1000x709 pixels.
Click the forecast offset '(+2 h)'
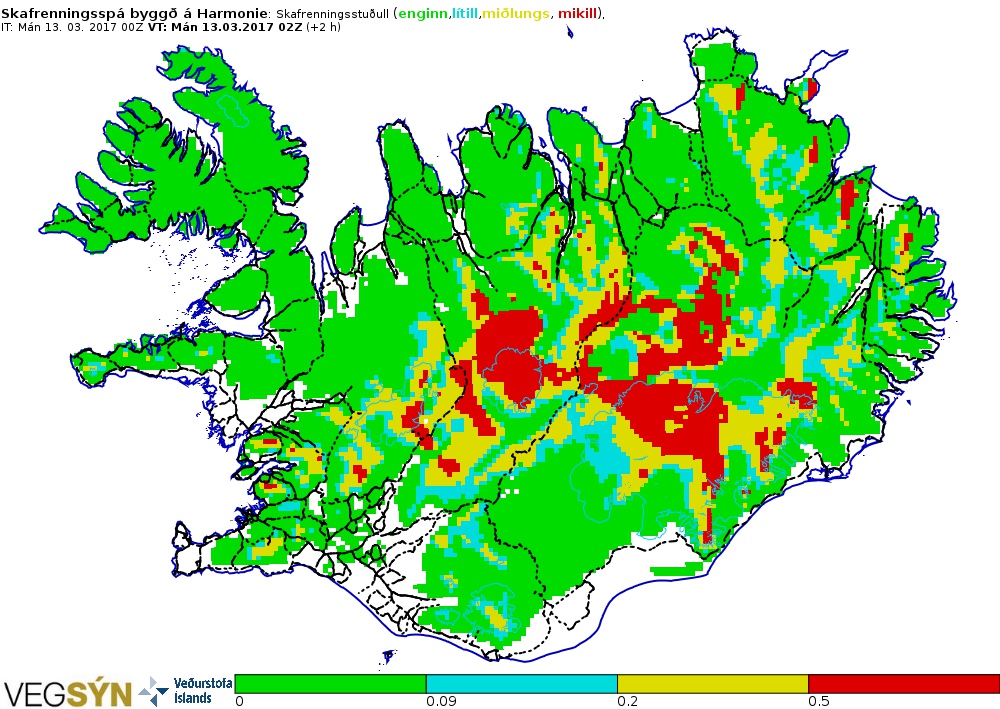[x=323, y=27]
